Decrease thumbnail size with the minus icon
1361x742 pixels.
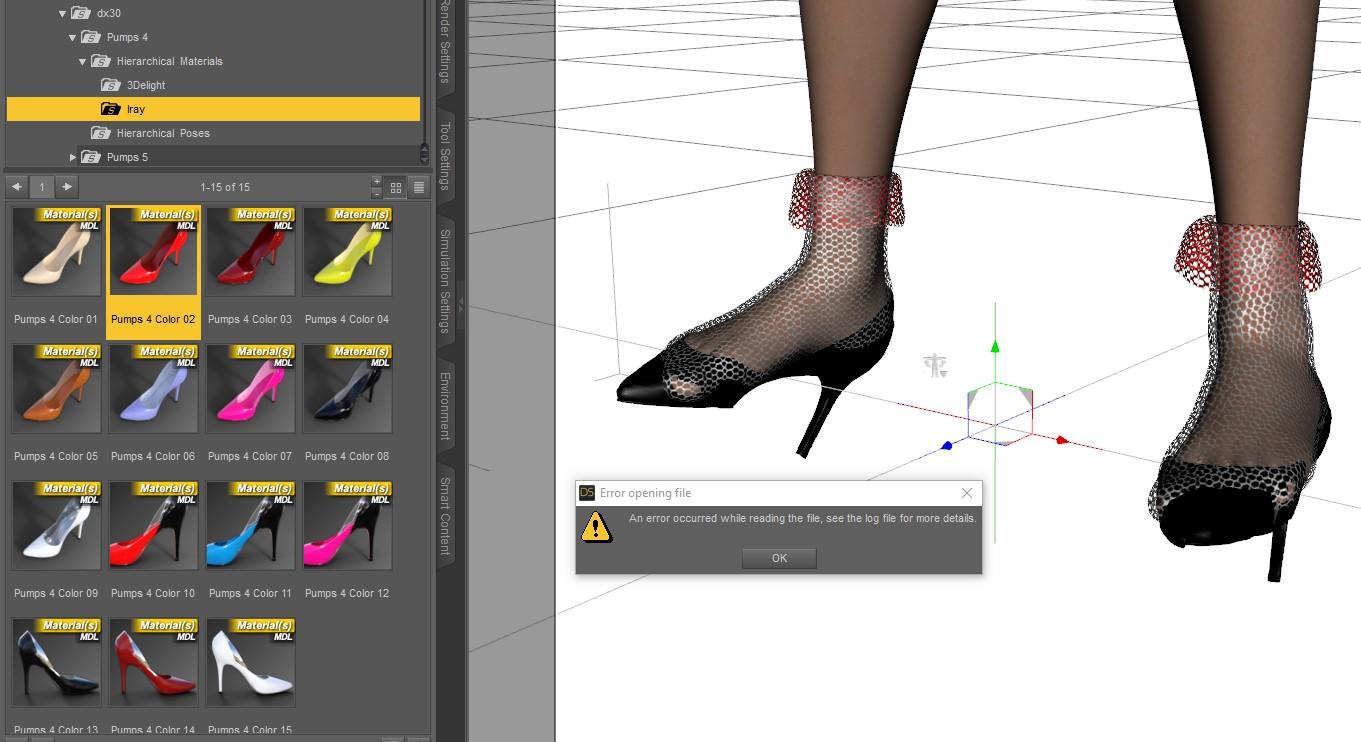coord(377,194)
